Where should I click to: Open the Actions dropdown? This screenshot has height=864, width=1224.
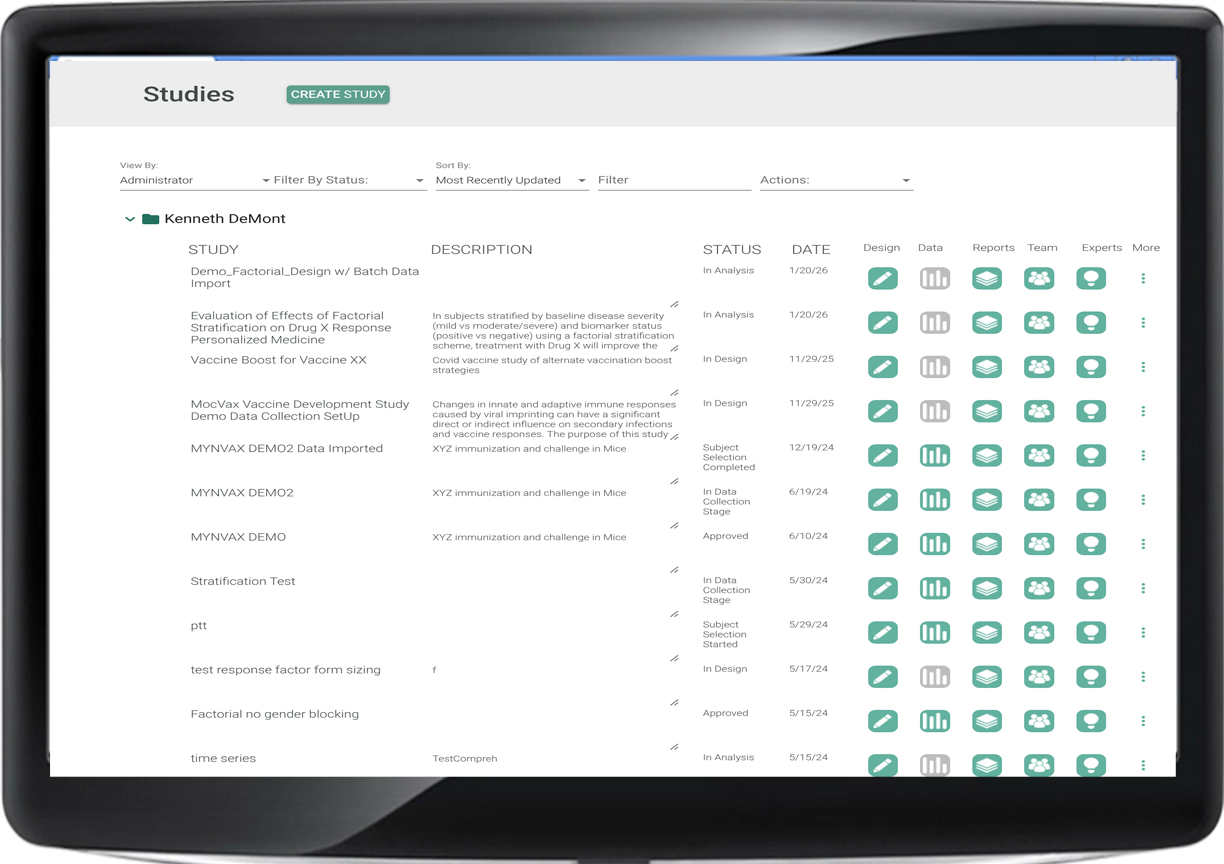pyautogui.click(x=835, y=181)
